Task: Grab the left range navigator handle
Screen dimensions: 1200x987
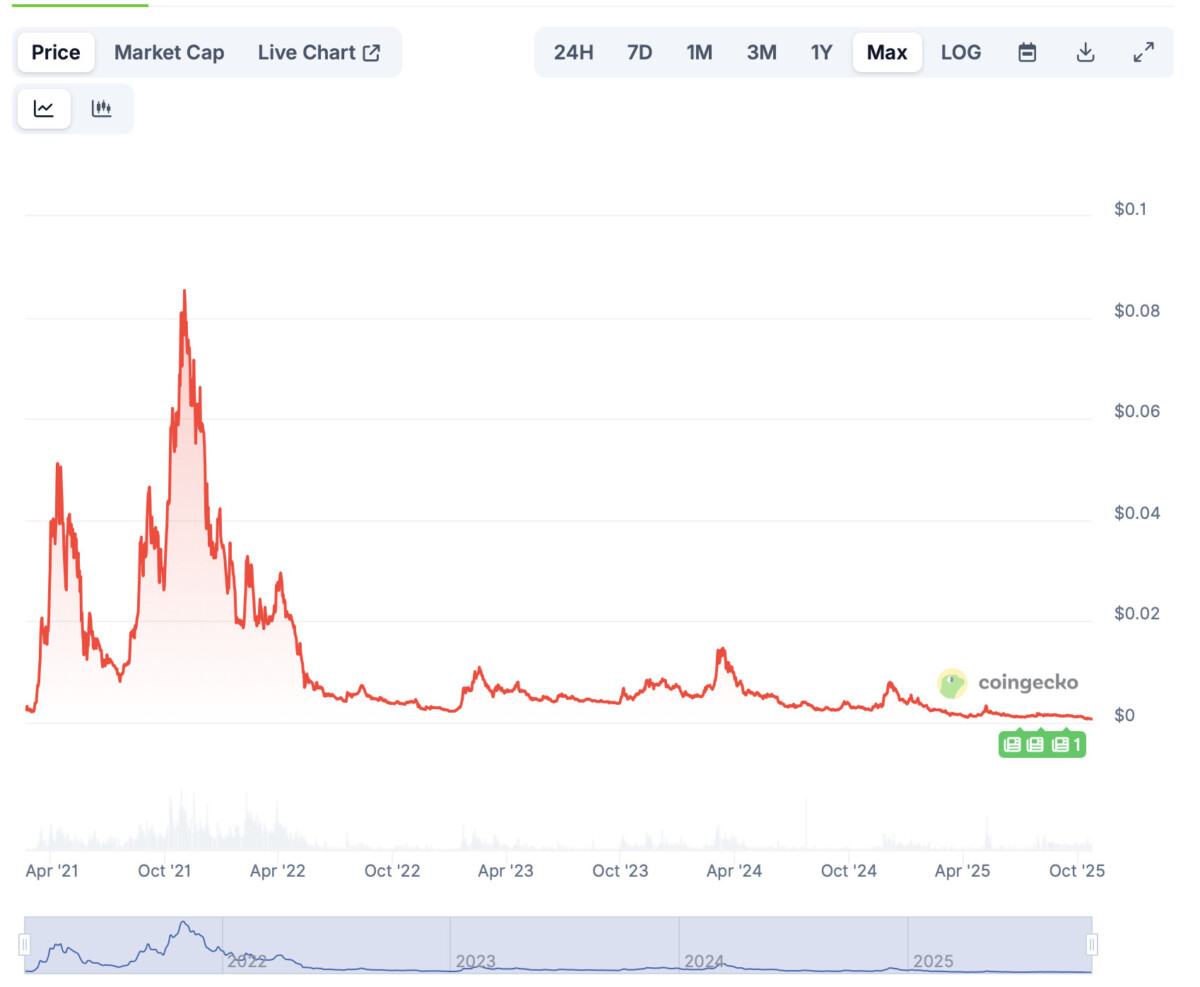Action: (25, 944)
